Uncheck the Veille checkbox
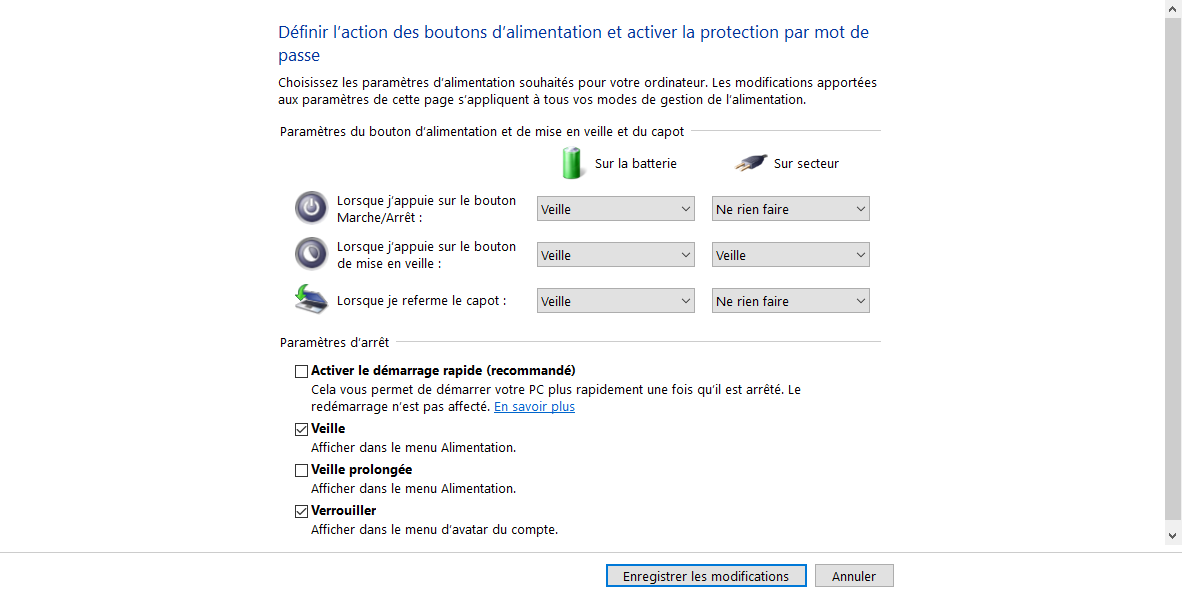Image resolution: width=1182 pixels, height=599 pixels. click(x=302, y=429)
